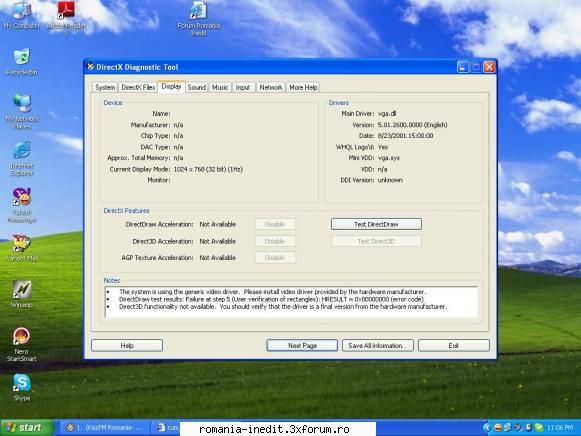
Task: Click the taskbar clock showing 11:06 PM
Action: tap(560, 428)
